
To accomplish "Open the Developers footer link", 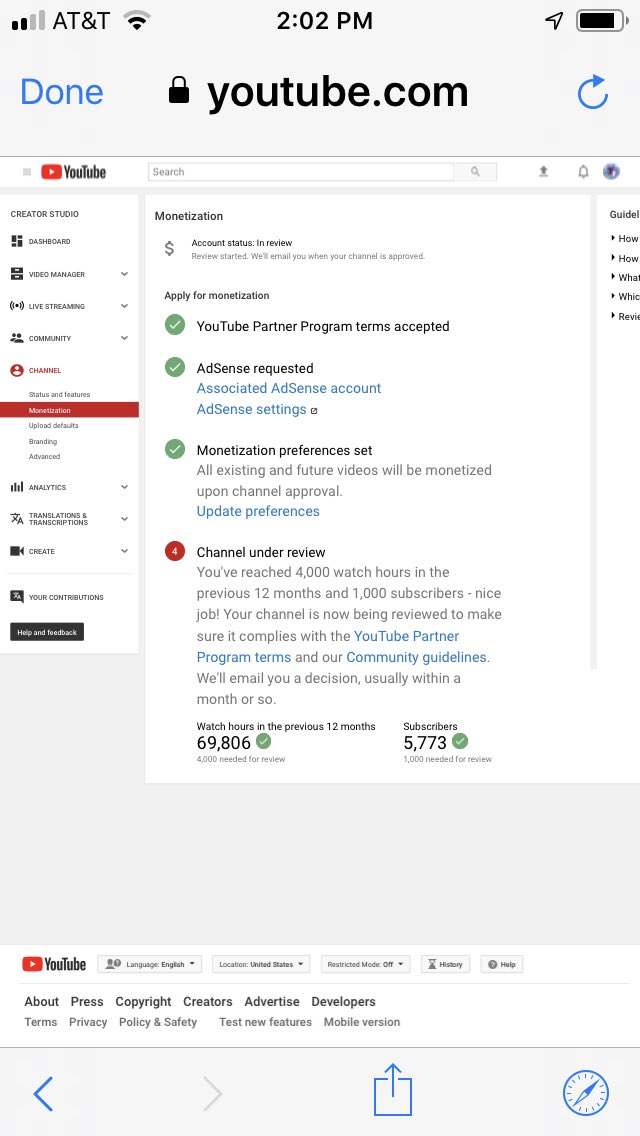I will [x=344, y=1001].
